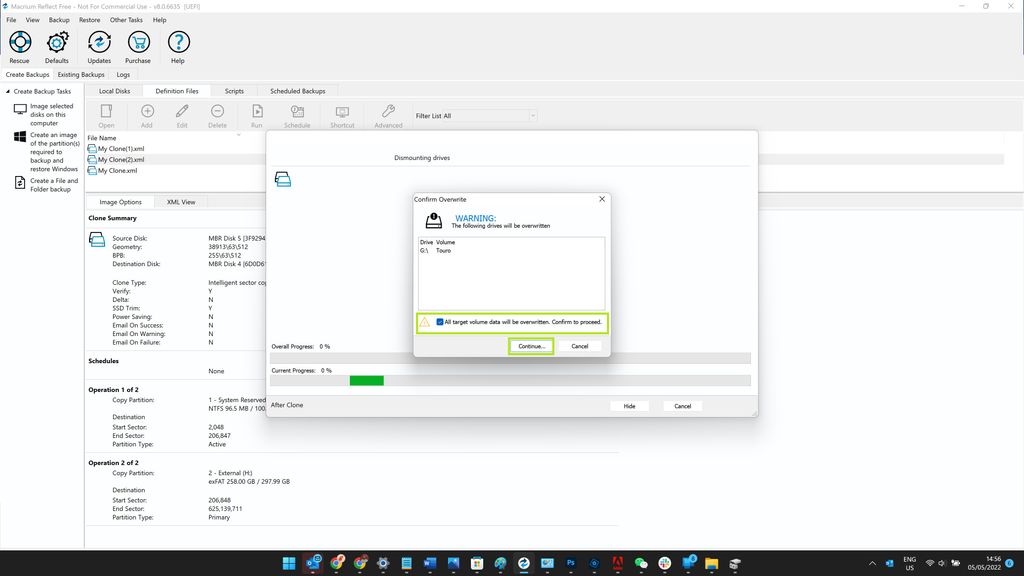The image size is (1024, 576).
Task: Switch to the Scheduled Backups tab
Action: pos(297,90)
